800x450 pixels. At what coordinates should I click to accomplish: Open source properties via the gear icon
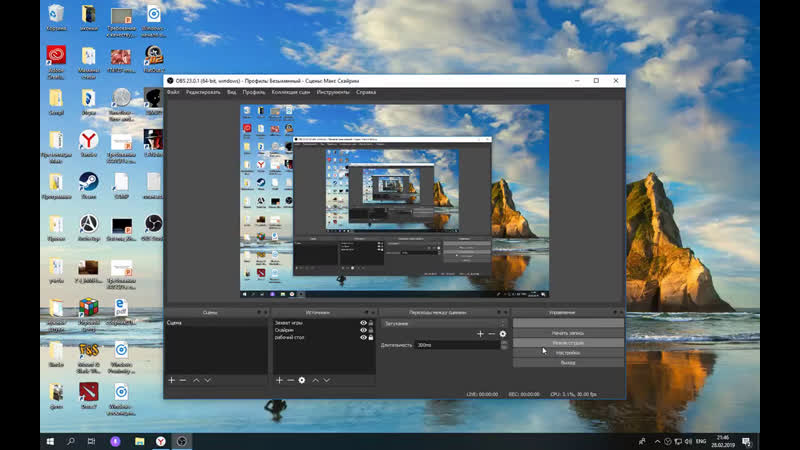(x=302, y=380)
